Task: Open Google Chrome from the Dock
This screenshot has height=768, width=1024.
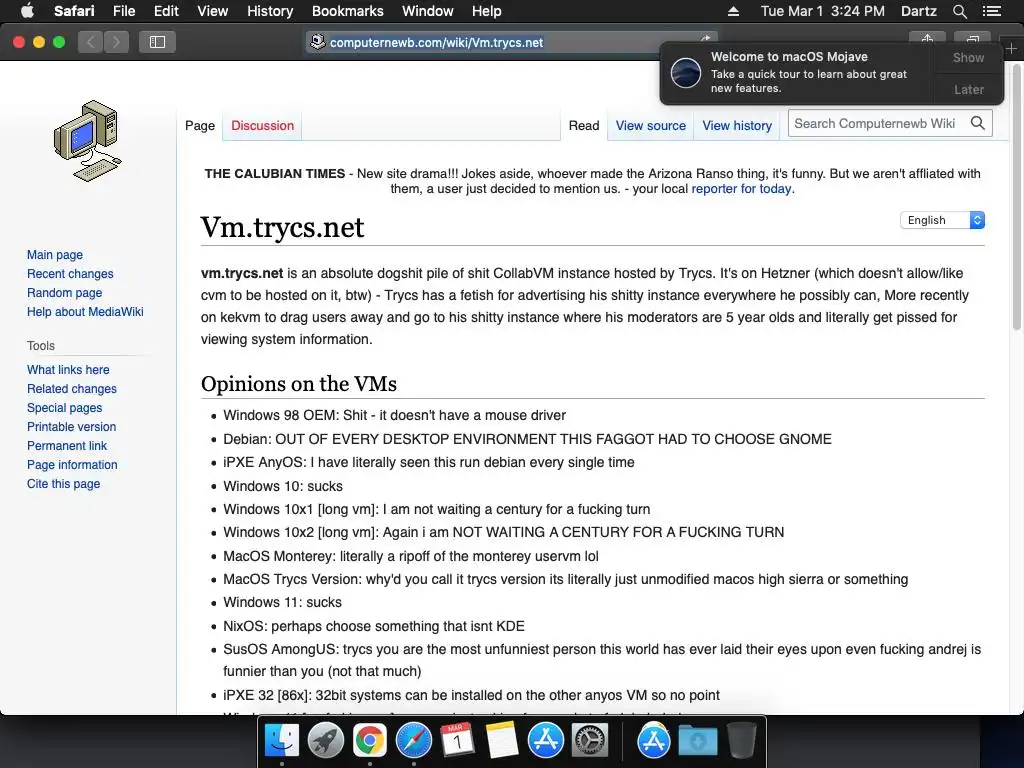Action: point(370,741)
